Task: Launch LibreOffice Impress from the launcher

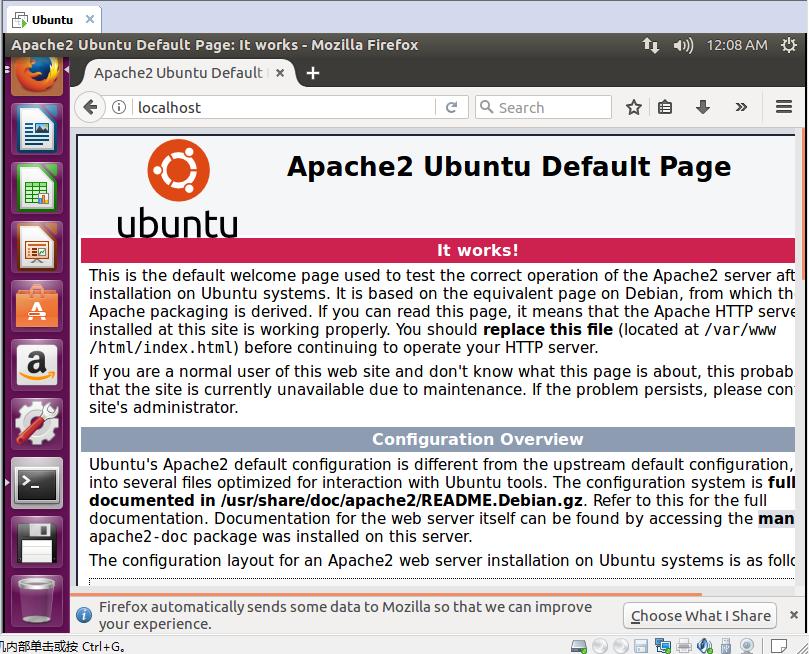Action: point(37,247)
